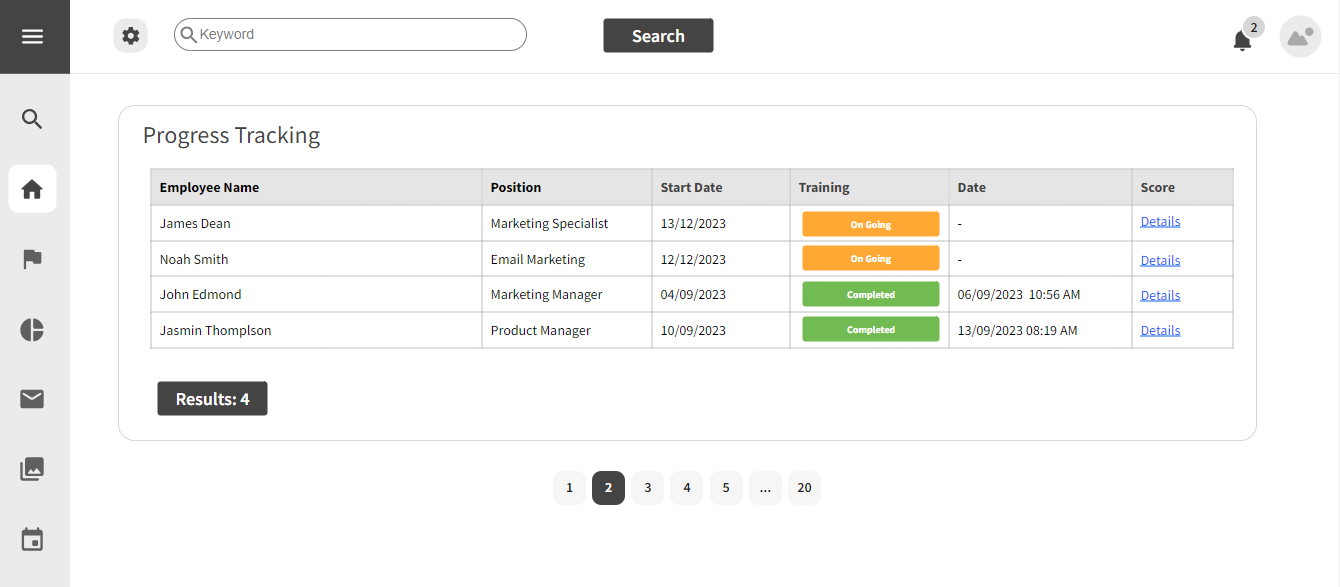This screenshot has width=1340, height=587.
Task: Click the Results: 4 button
Action: click(x=212, y=398)
